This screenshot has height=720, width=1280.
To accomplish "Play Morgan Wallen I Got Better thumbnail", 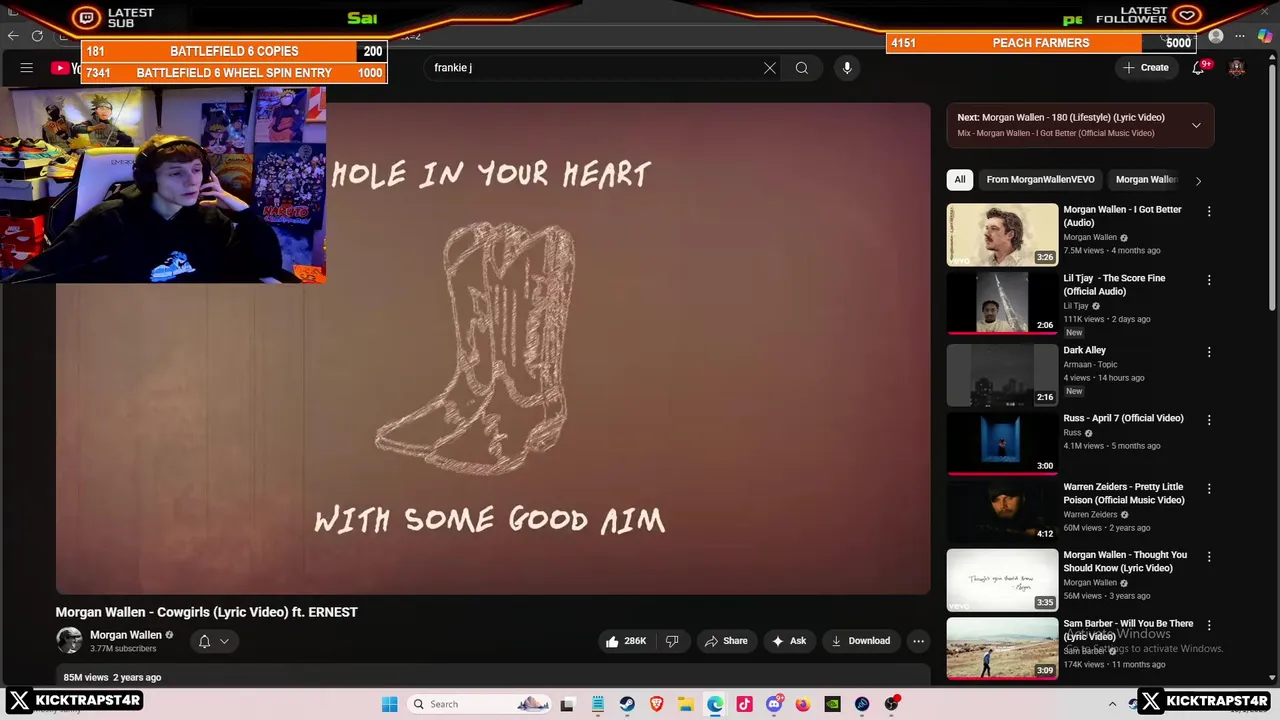I will [1002, 235].
